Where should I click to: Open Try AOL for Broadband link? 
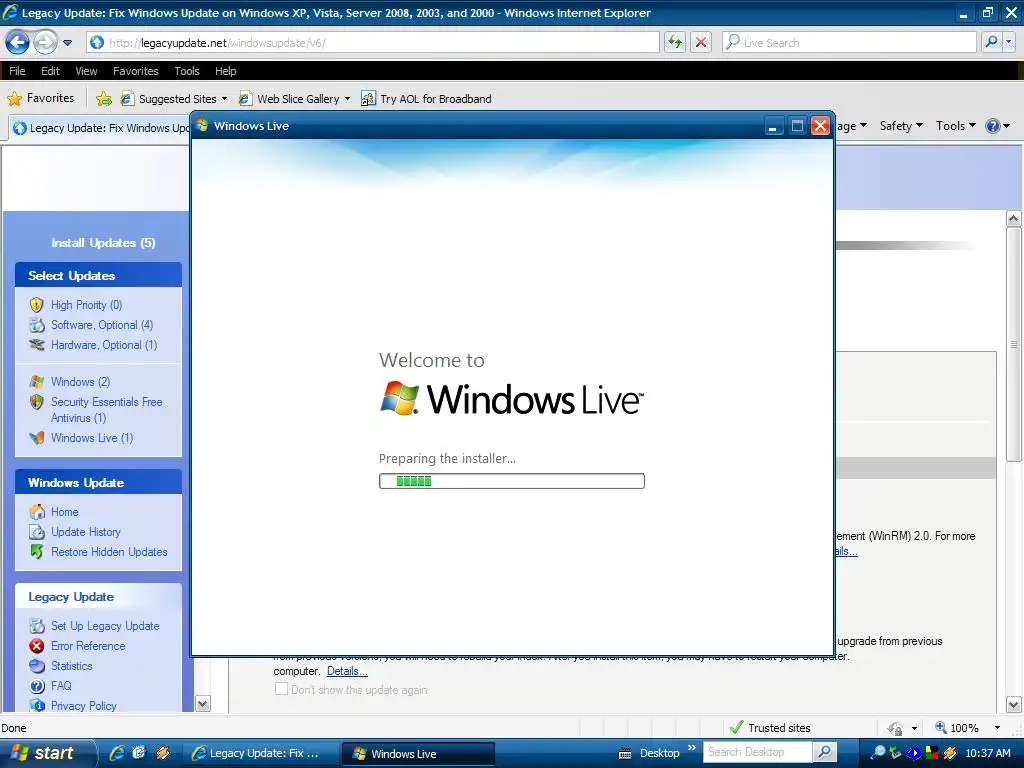427,99
